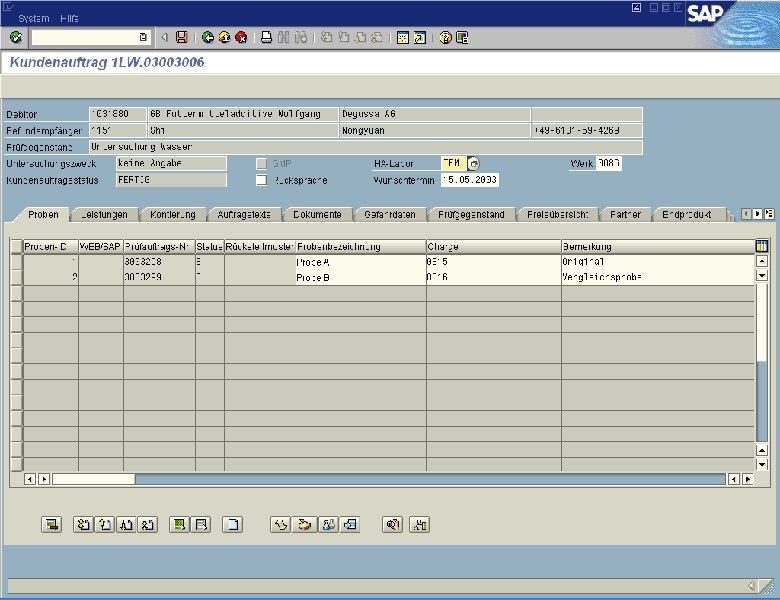Click last-page button in table button row
The image size is (780, 600).
click(148, 524)
